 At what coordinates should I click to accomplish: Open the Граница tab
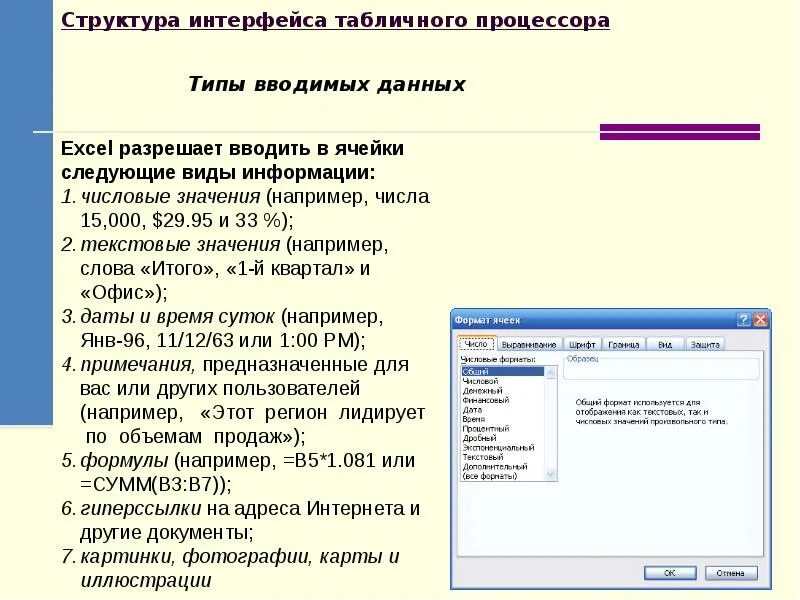coord(623,344)
